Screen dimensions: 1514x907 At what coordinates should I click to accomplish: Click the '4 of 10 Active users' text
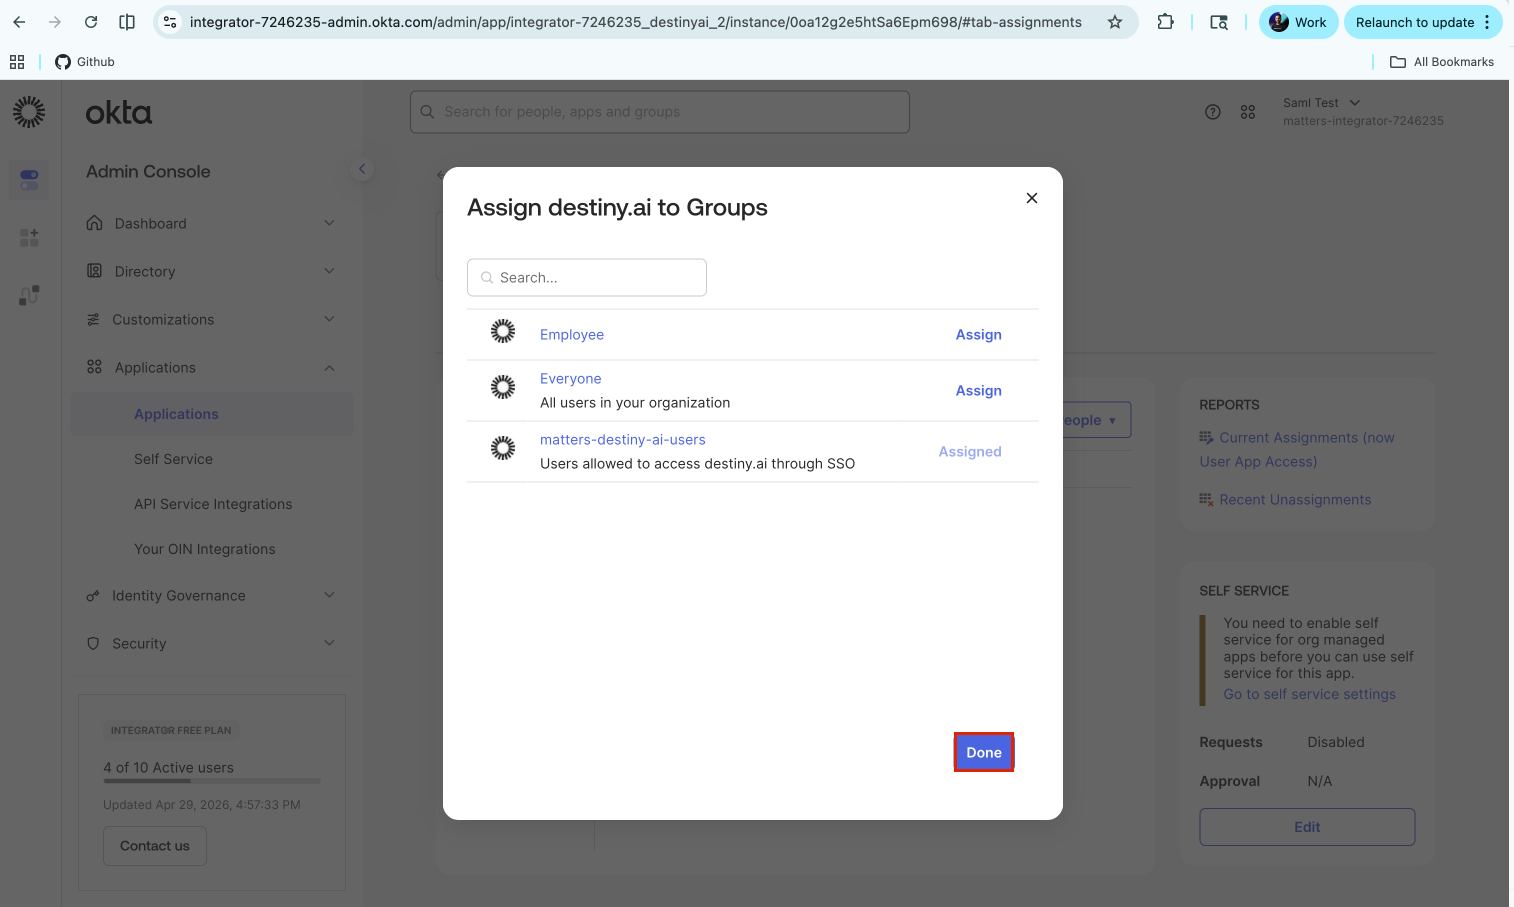[168, 768]
